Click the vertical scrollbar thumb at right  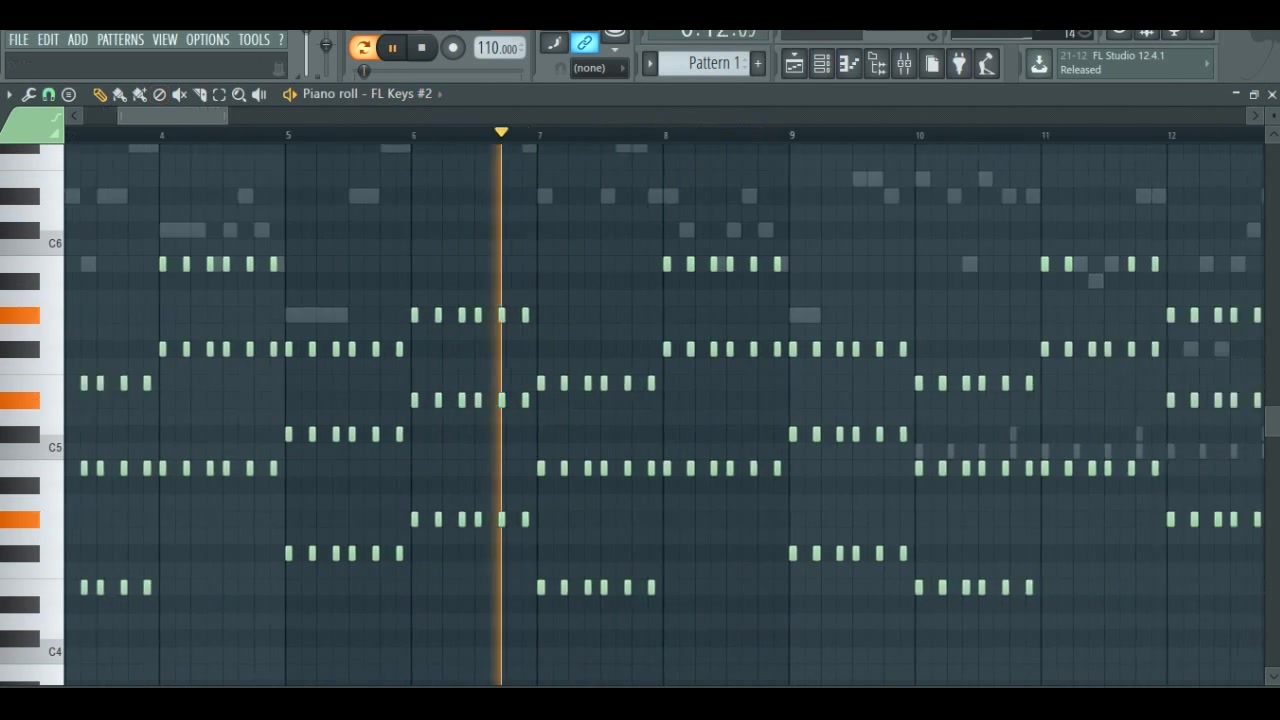pos(1271,422)
